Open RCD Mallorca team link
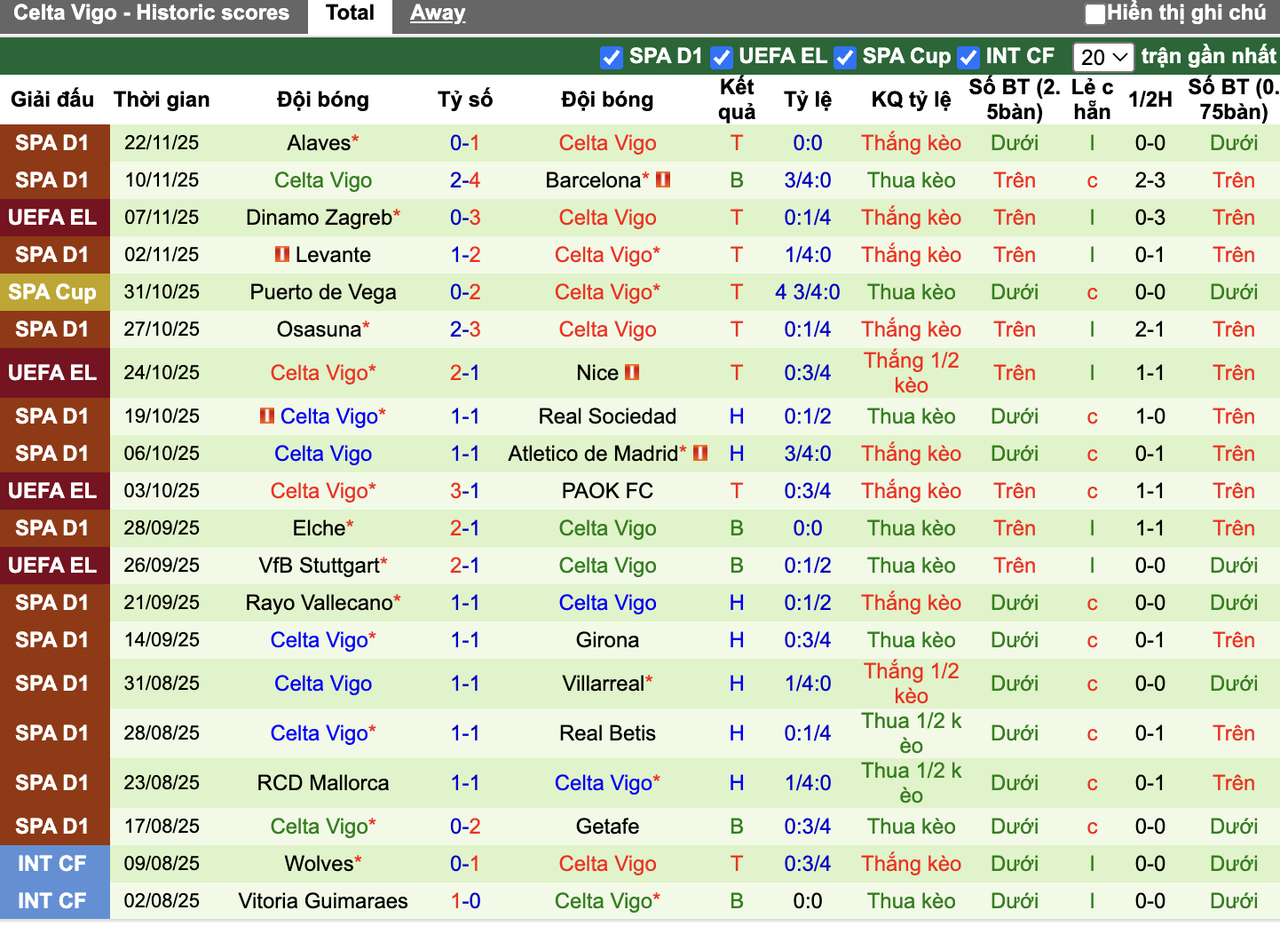1280x927 pixels. tap(323, 783)
